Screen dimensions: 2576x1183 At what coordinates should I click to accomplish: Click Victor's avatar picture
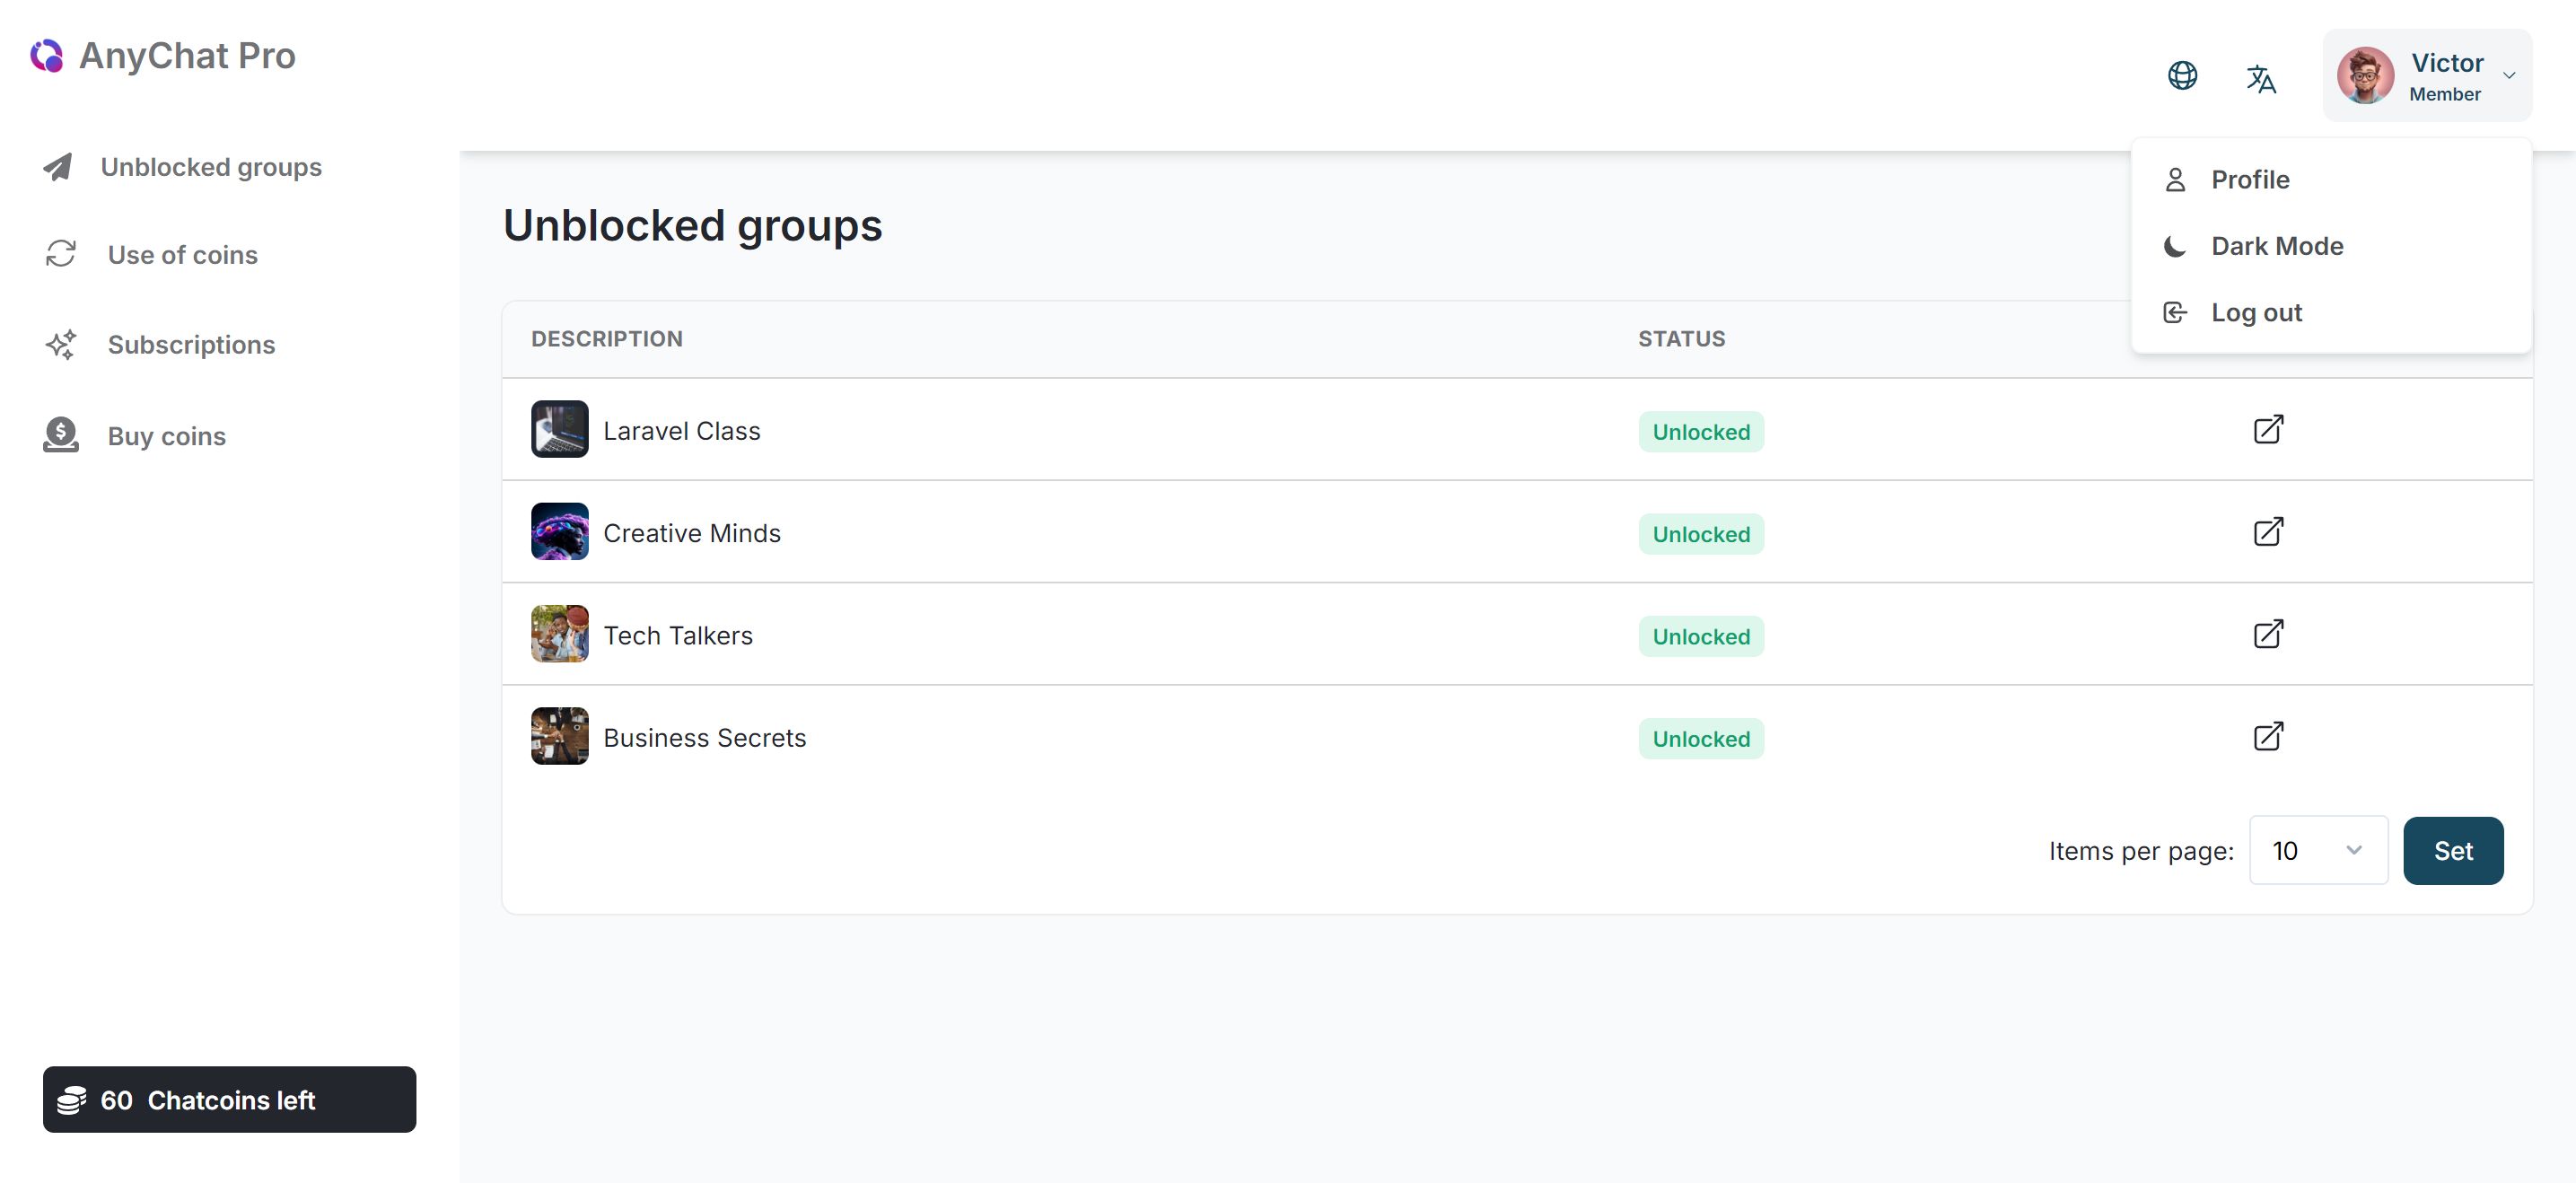[2364, 76]
